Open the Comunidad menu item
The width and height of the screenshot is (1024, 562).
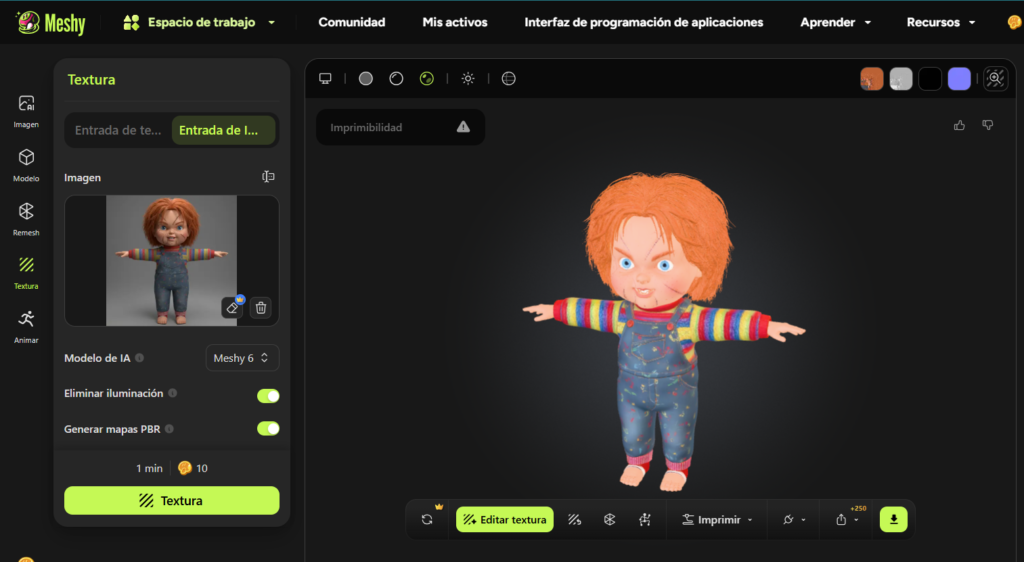point(351,22)
